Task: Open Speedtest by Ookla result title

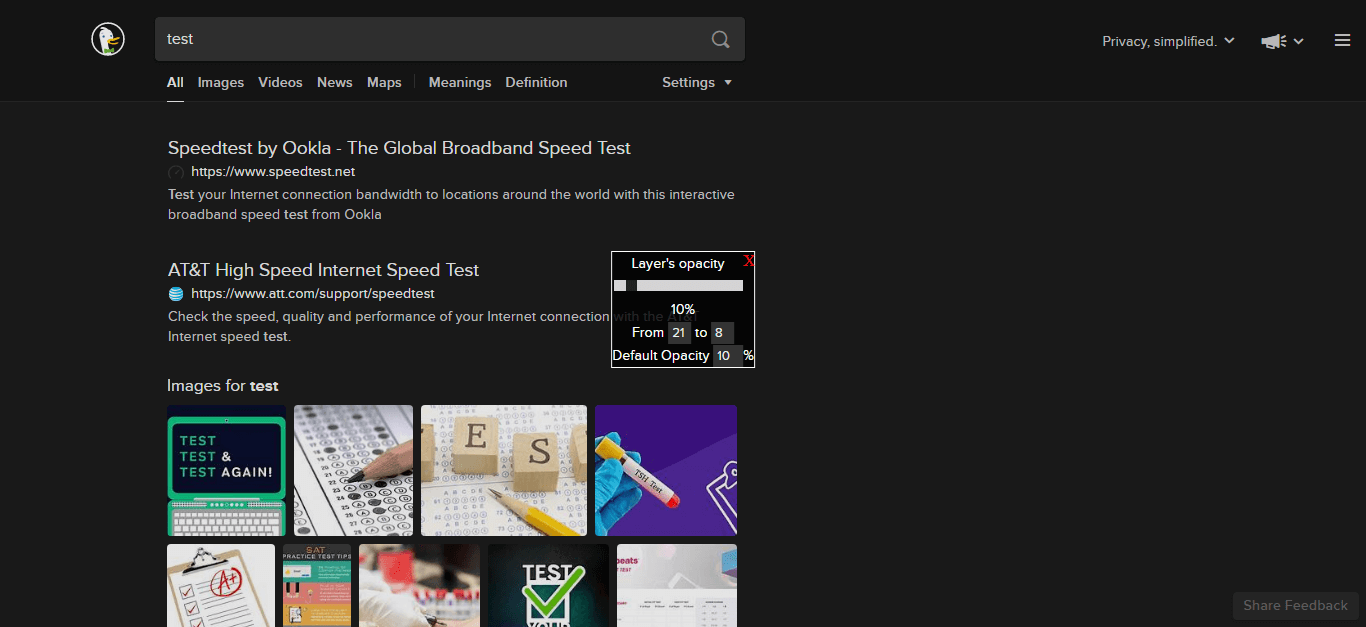Action: 399,148
